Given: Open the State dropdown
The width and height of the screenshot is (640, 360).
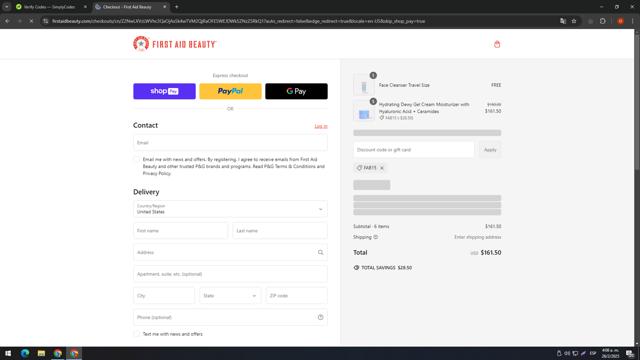Looking at the screenshot, I should pyautogui.click(x=230, y=296).
